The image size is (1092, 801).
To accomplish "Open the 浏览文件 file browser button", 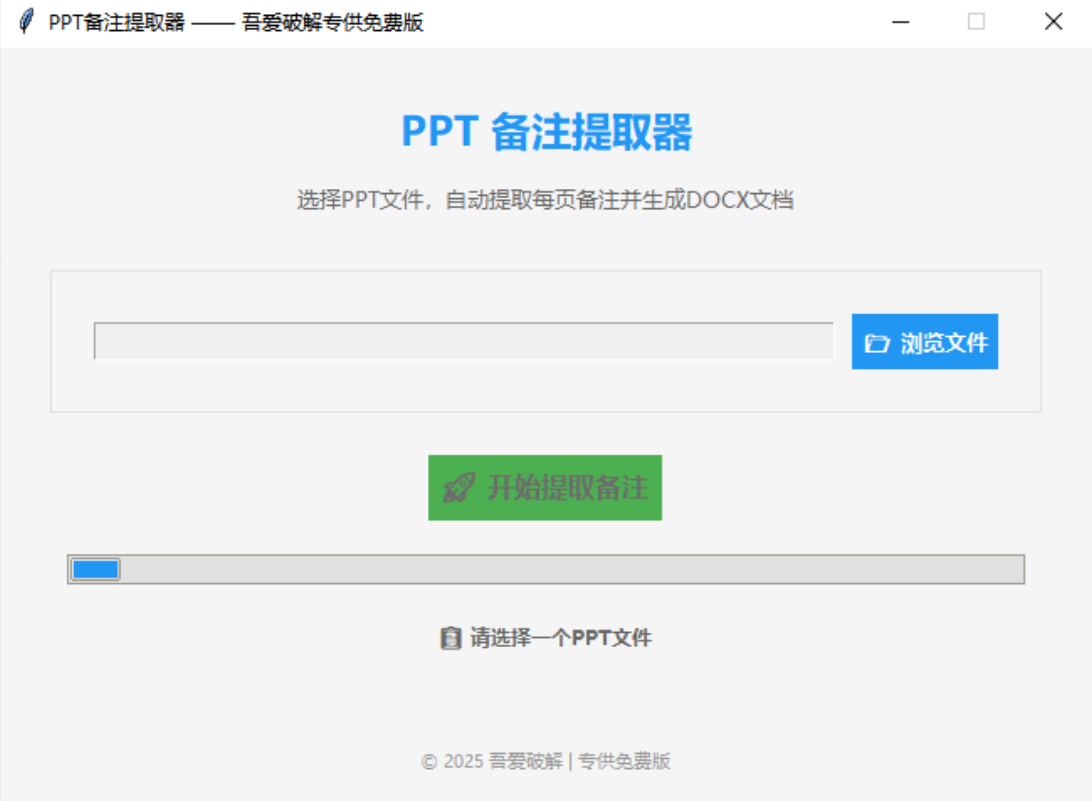I will tap(924, 341).
